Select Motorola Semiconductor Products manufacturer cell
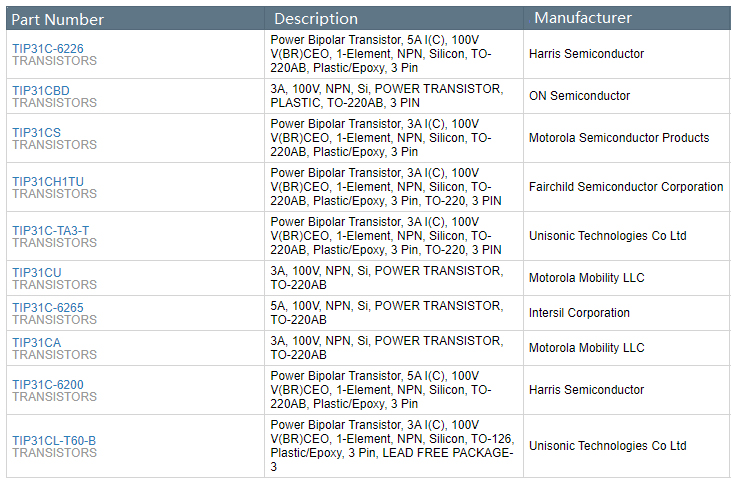 tap(619, 138)
